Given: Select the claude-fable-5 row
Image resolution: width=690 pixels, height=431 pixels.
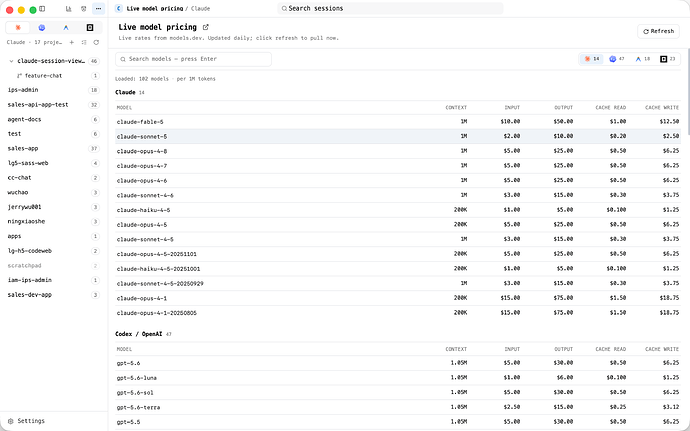Looking at the screenshot, I should point(398,122).
